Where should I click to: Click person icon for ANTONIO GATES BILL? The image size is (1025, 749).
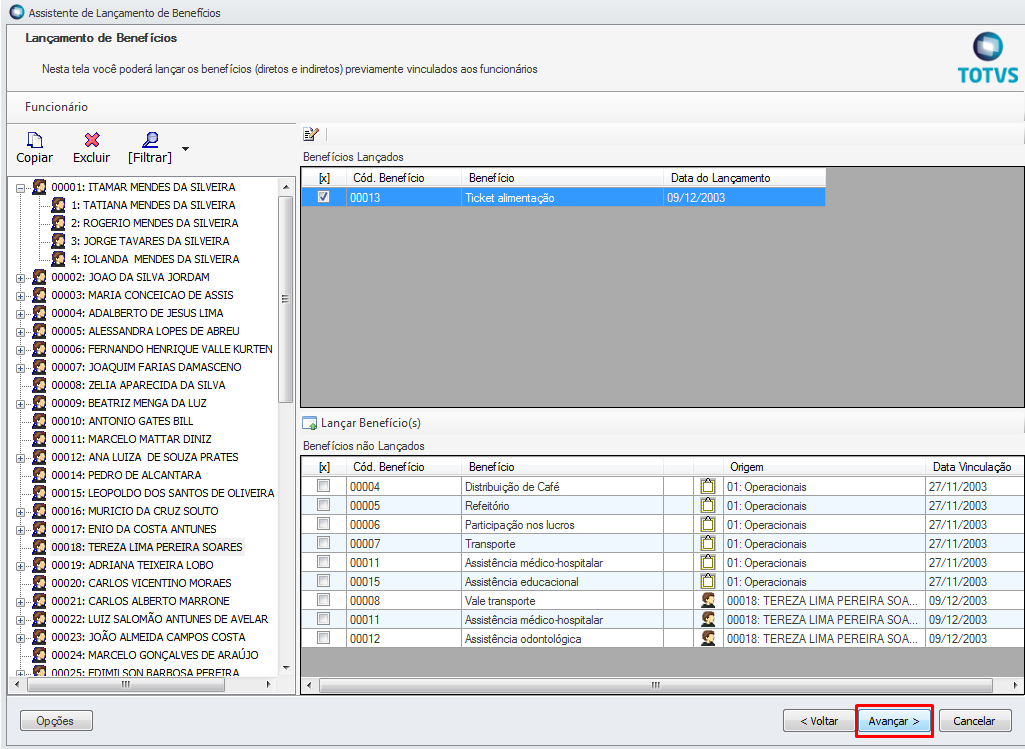[x=40, y=421]
